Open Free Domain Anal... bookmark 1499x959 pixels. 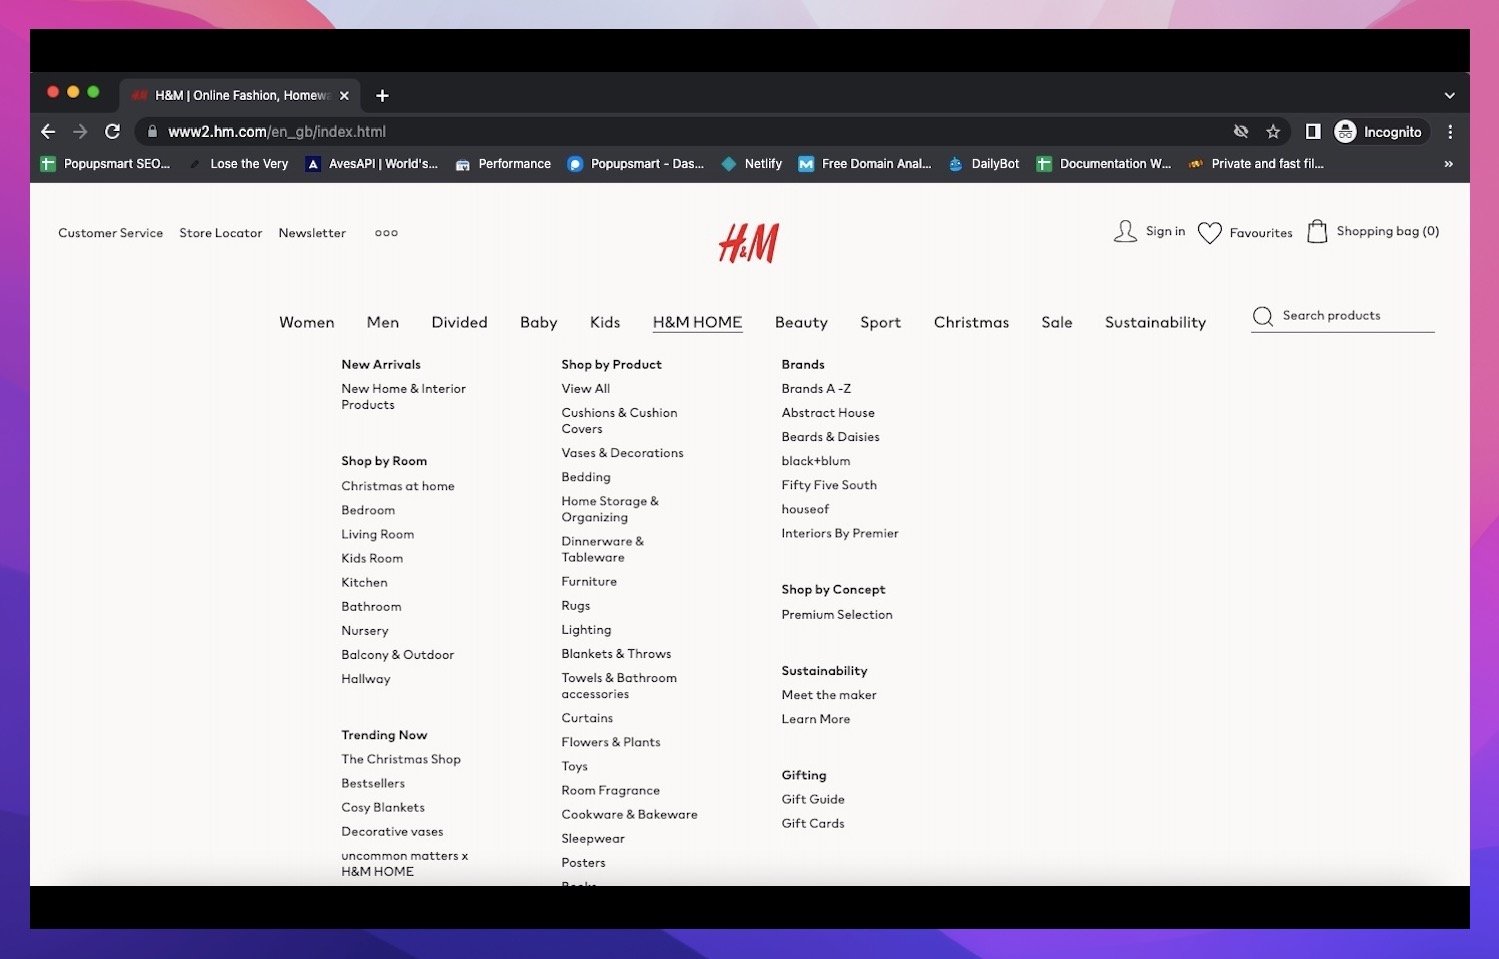click(865, 163)
